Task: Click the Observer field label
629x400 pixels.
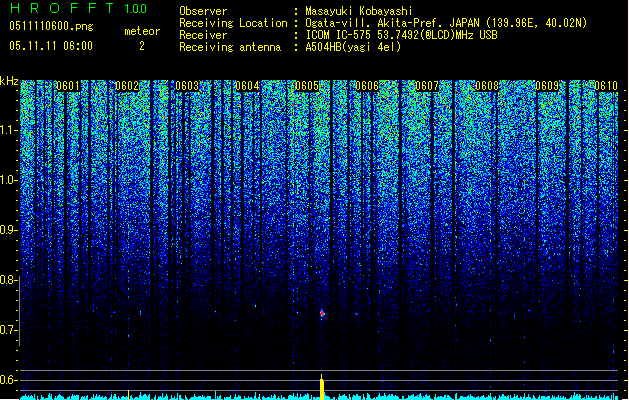Action: coord(203,11)
